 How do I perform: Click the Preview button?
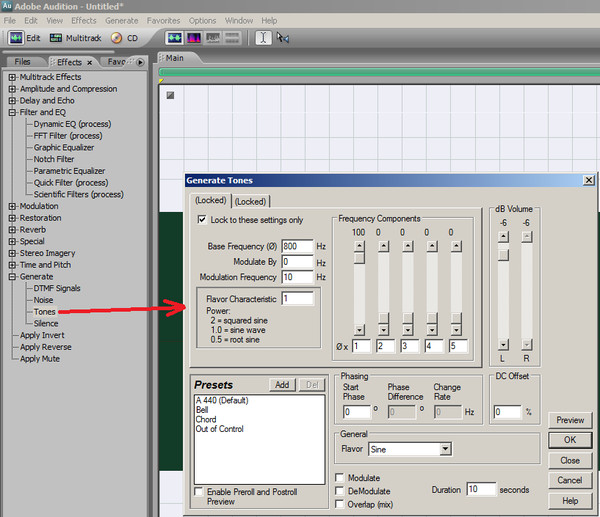point(570,420)
